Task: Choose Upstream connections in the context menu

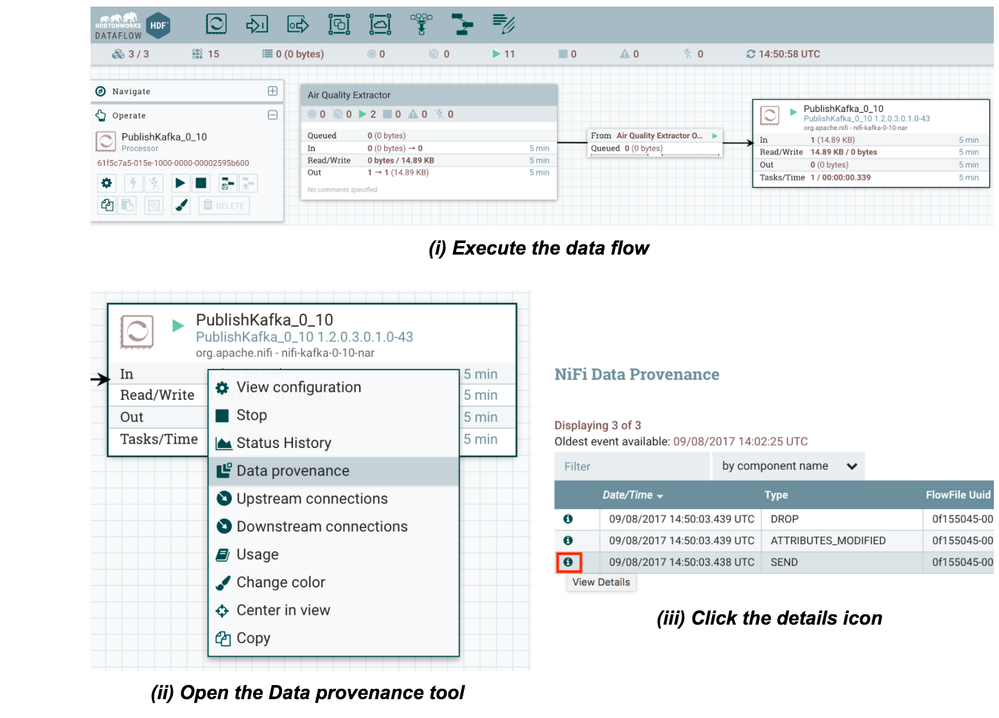Action: (333, 499)
